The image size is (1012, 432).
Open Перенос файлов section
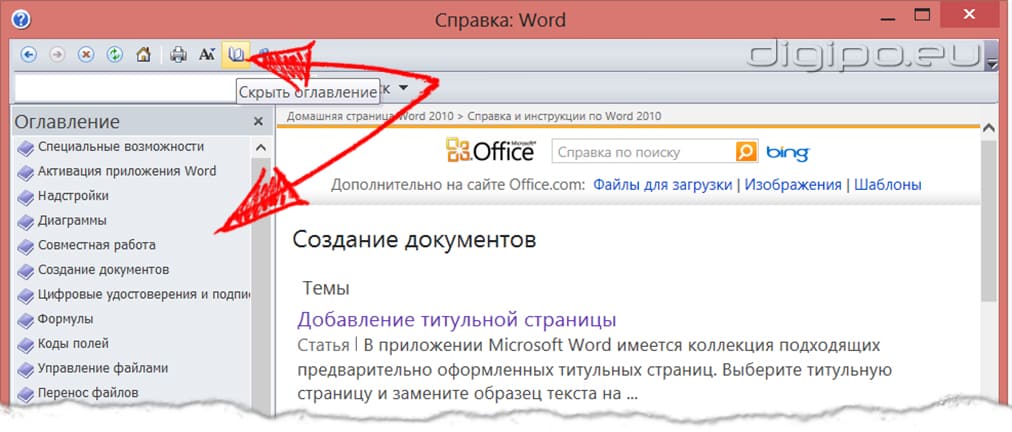(88, 392)
